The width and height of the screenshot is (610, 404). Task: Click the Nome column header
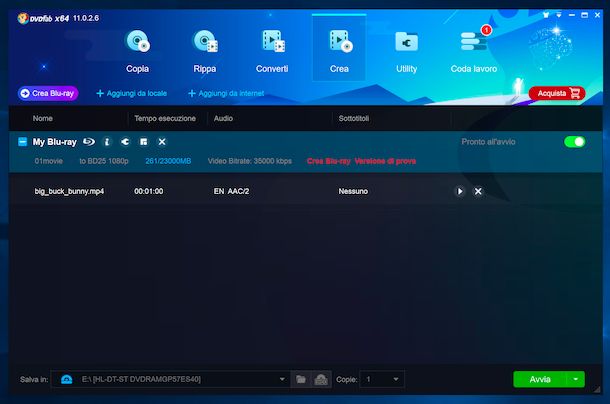click(43, 118)
